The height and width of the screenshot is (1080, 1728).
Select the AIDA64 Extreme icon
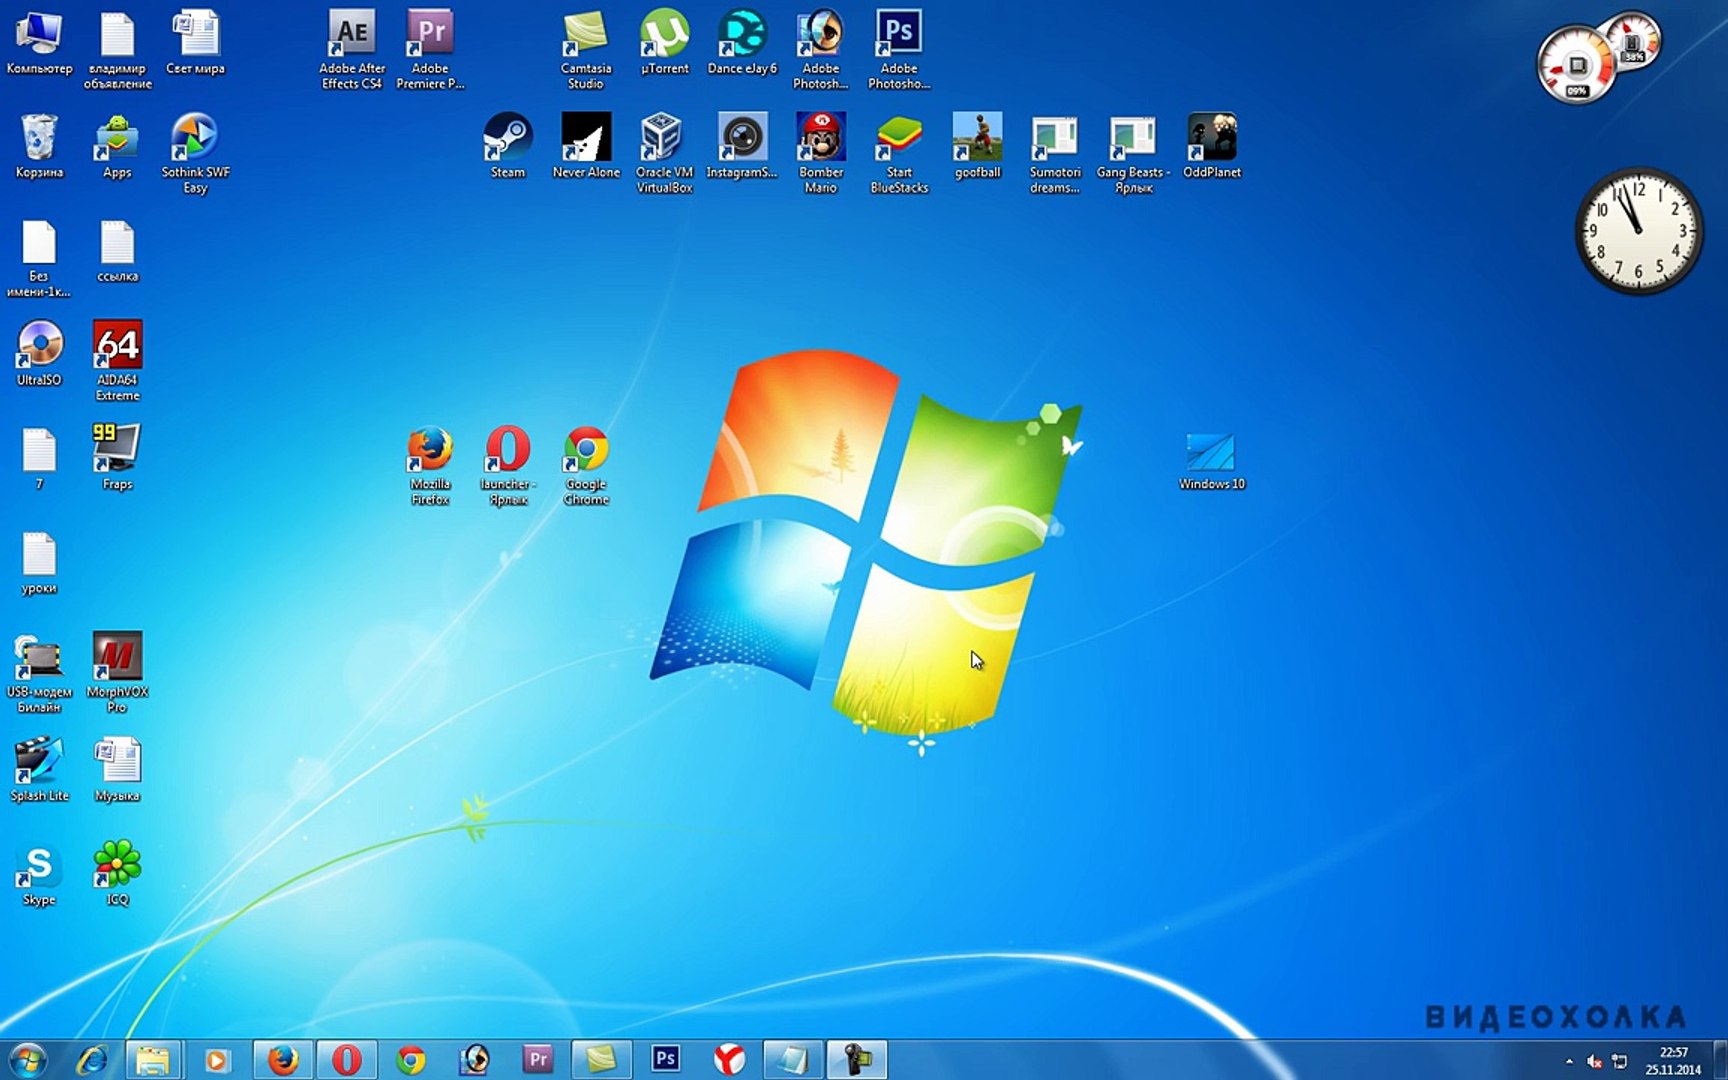pyautogui.click(x=117, y=360)
